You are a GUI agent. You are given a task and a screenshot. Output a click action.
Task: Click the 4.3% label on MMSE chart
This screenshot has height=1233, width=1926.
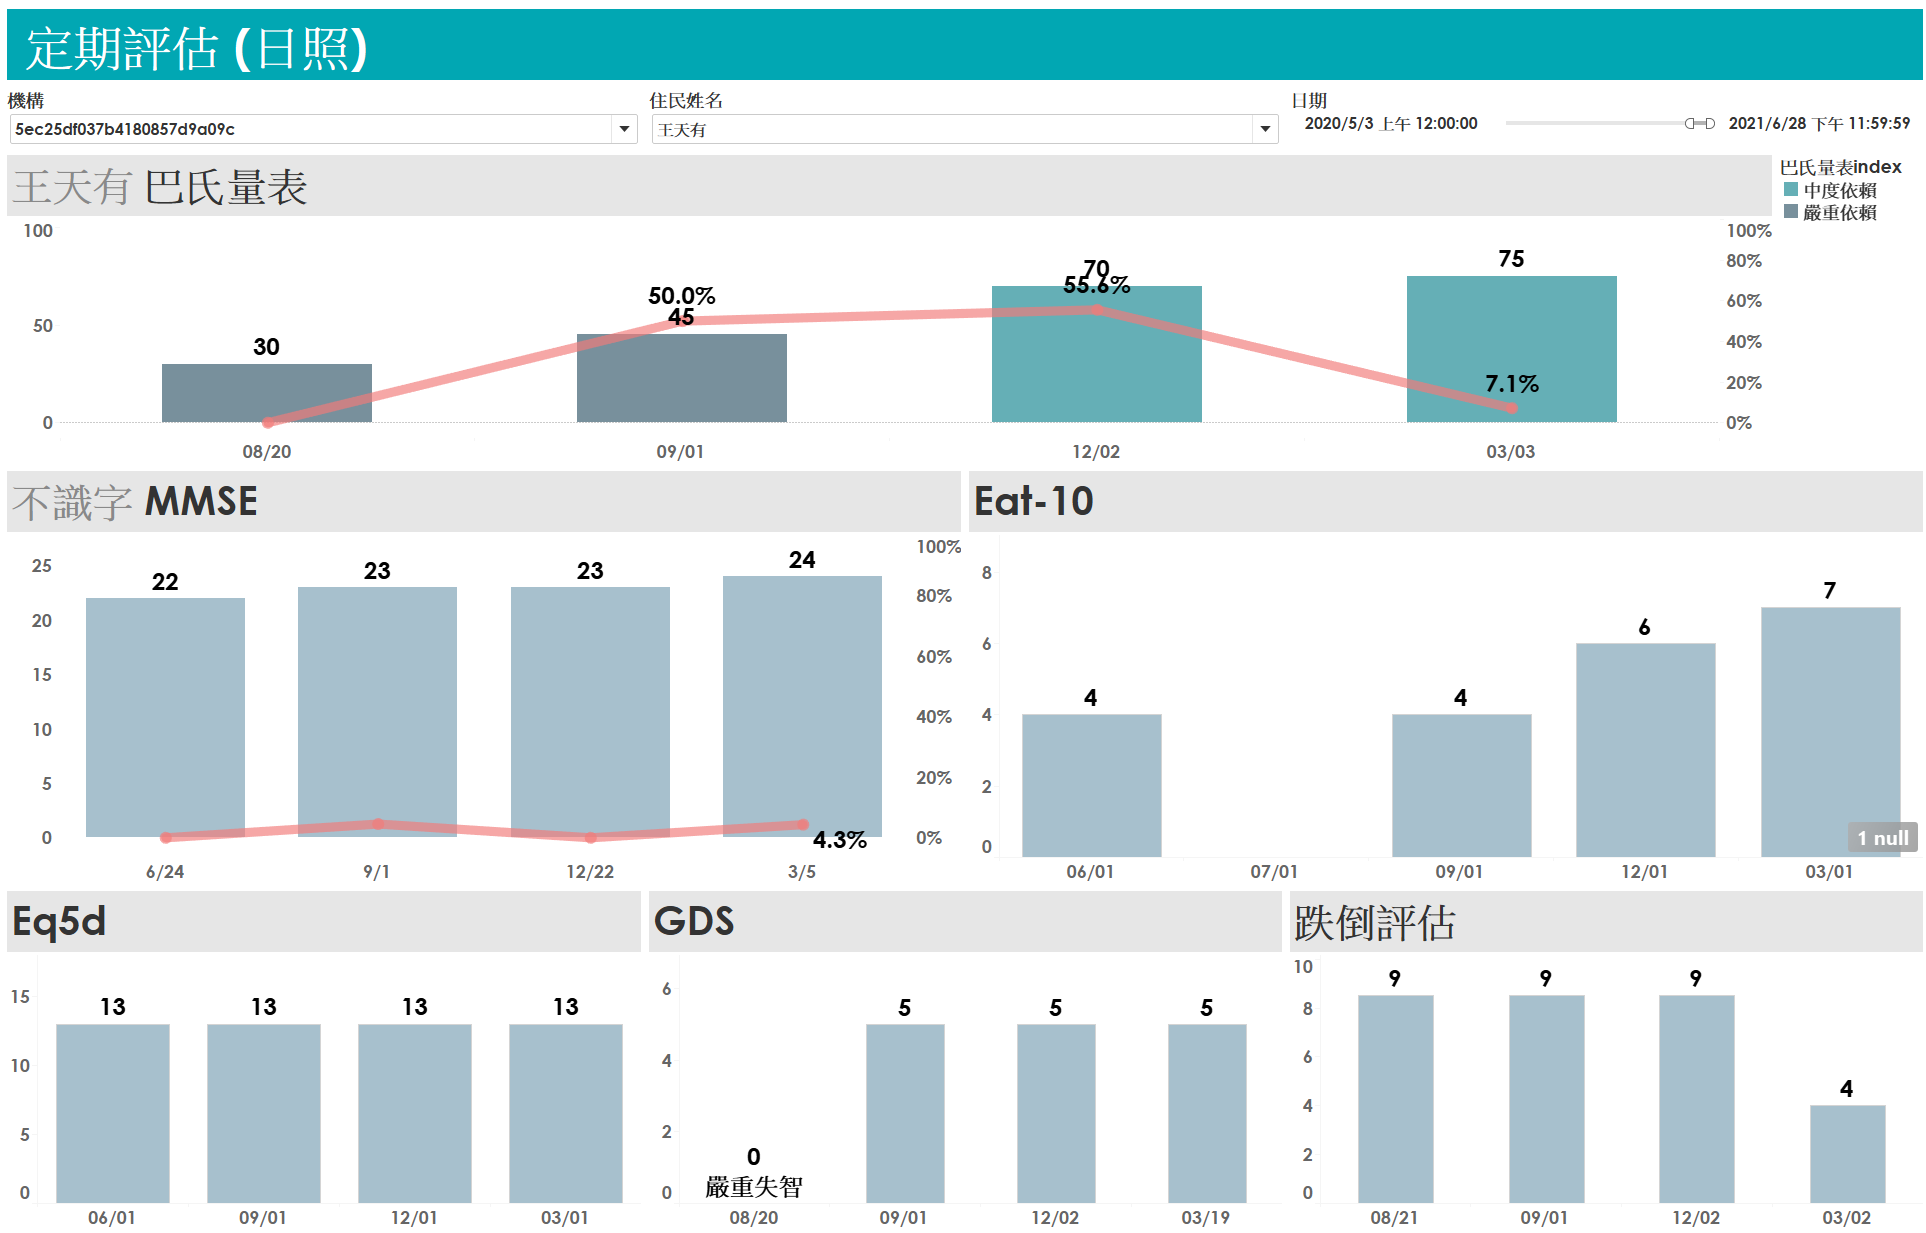[x=839, y=839]
